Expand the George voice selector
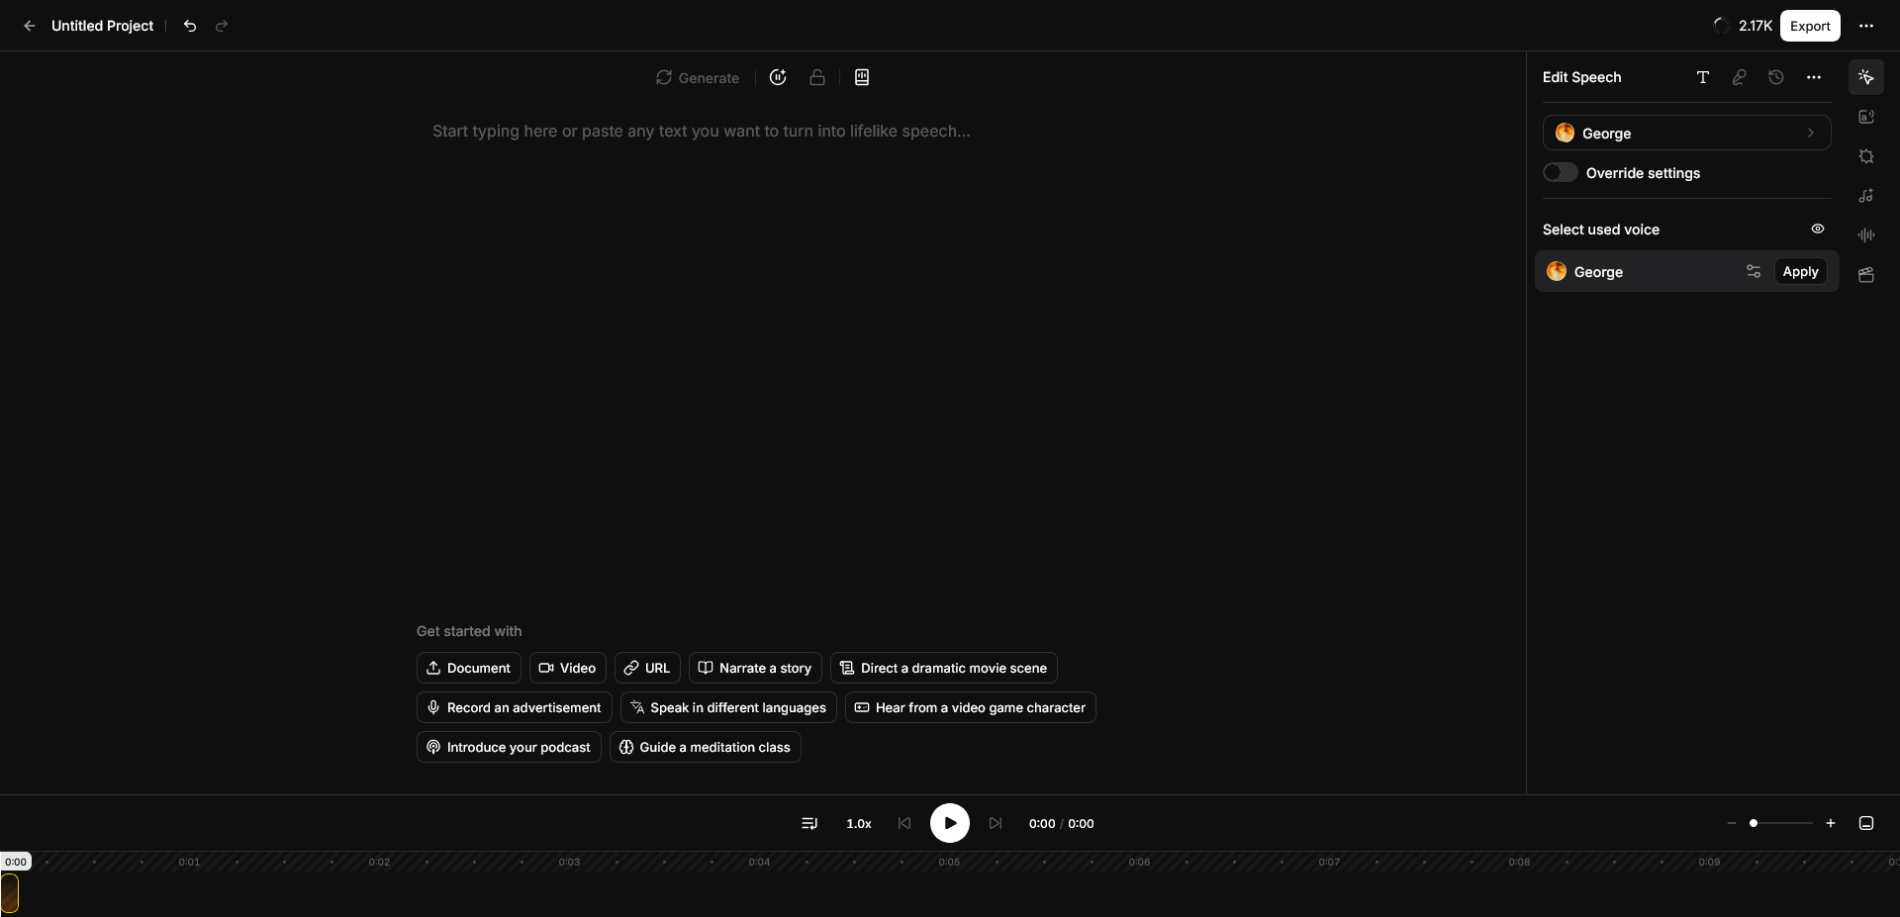Image resolution: width=1900 pixels, height=917 pixels. (x=1686, y=133)
